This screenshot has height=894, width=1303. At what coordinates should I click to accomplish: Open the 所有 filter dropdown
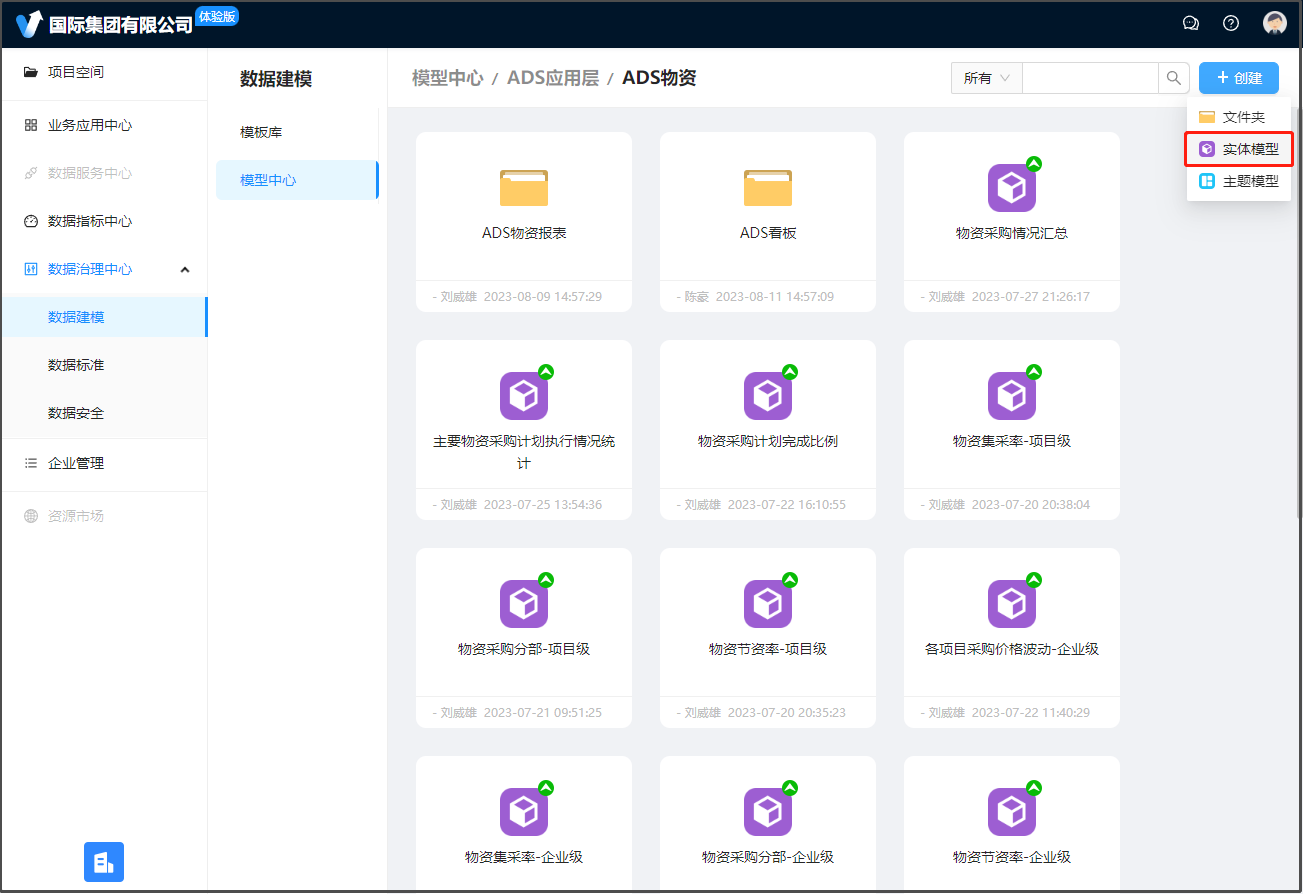click(986, 78)
